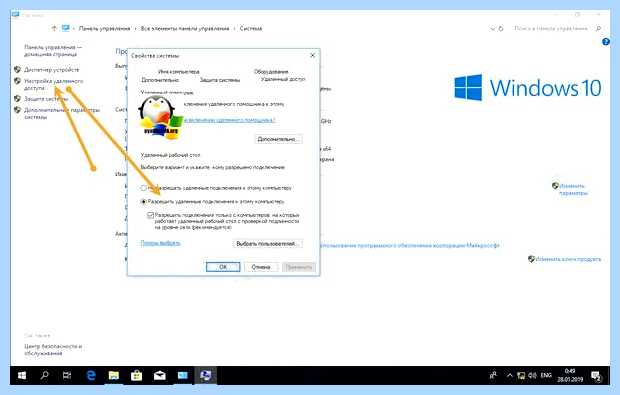Open Microsoft Store from the taskbar

[x=136, y=375]
